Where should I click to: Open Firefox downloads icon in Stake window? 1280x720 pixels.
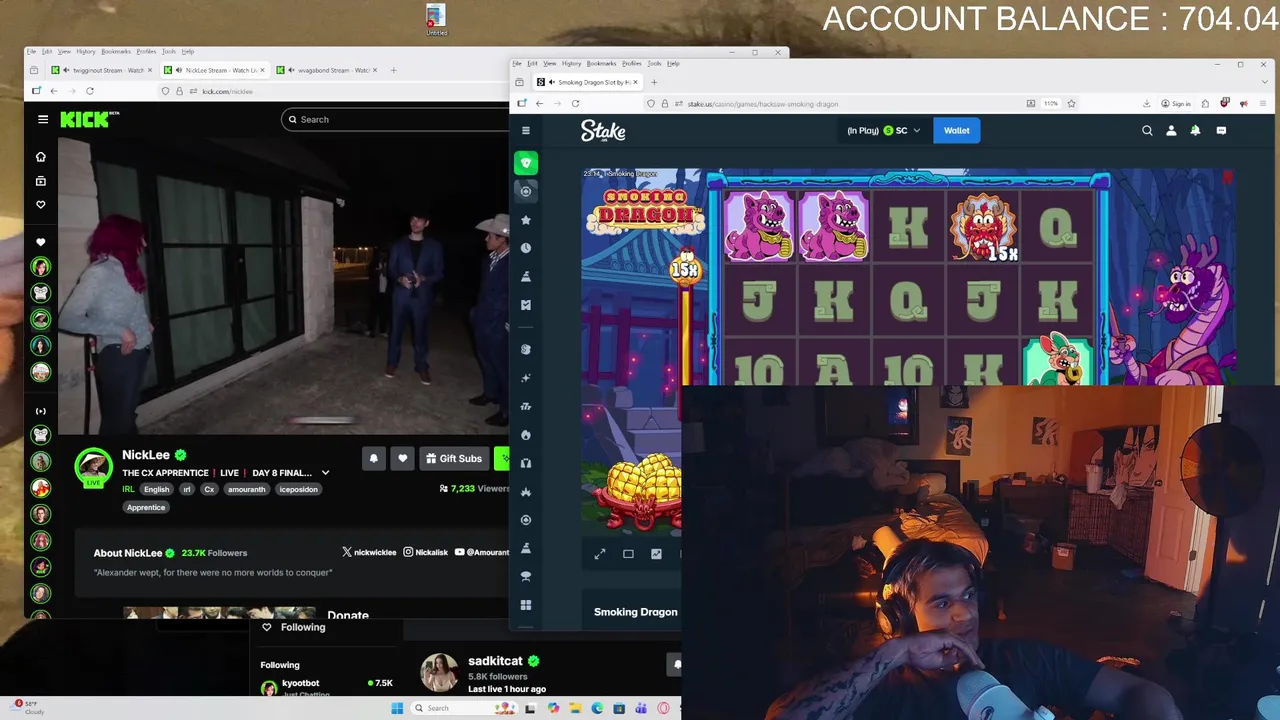tap(1146, 103)
